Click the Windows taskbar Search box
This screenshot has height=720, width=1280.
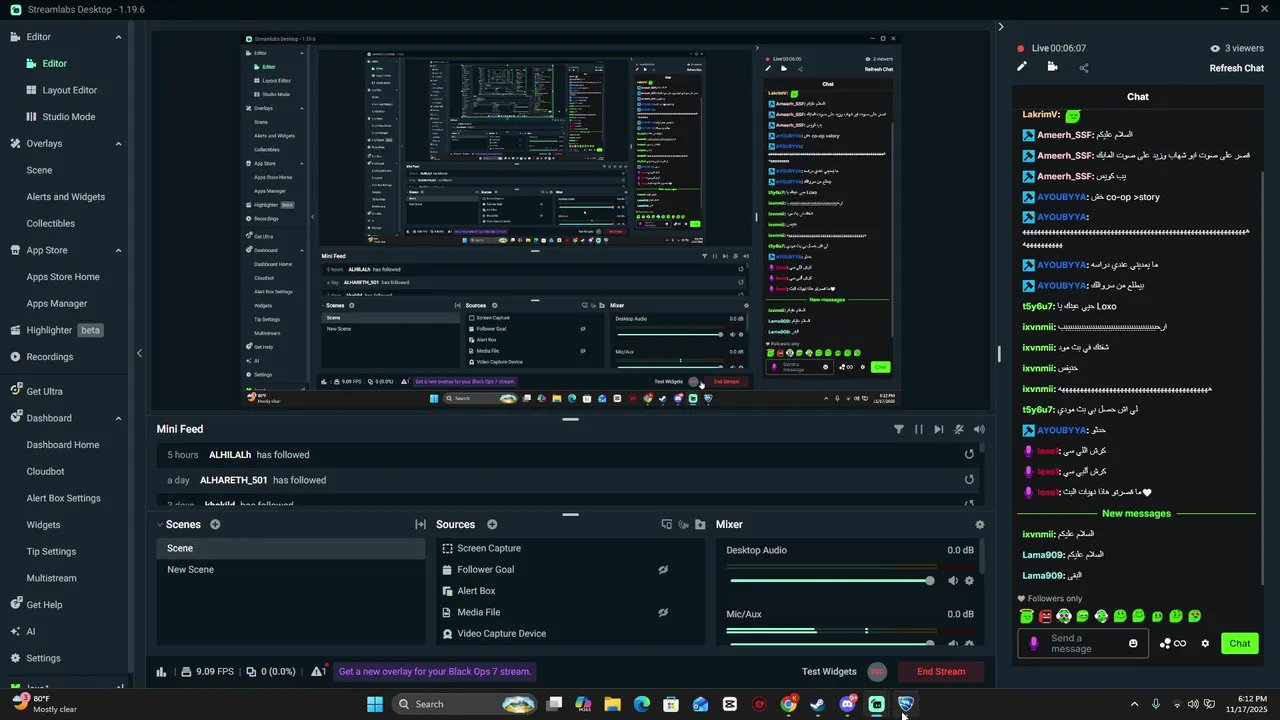click(464, 704)
